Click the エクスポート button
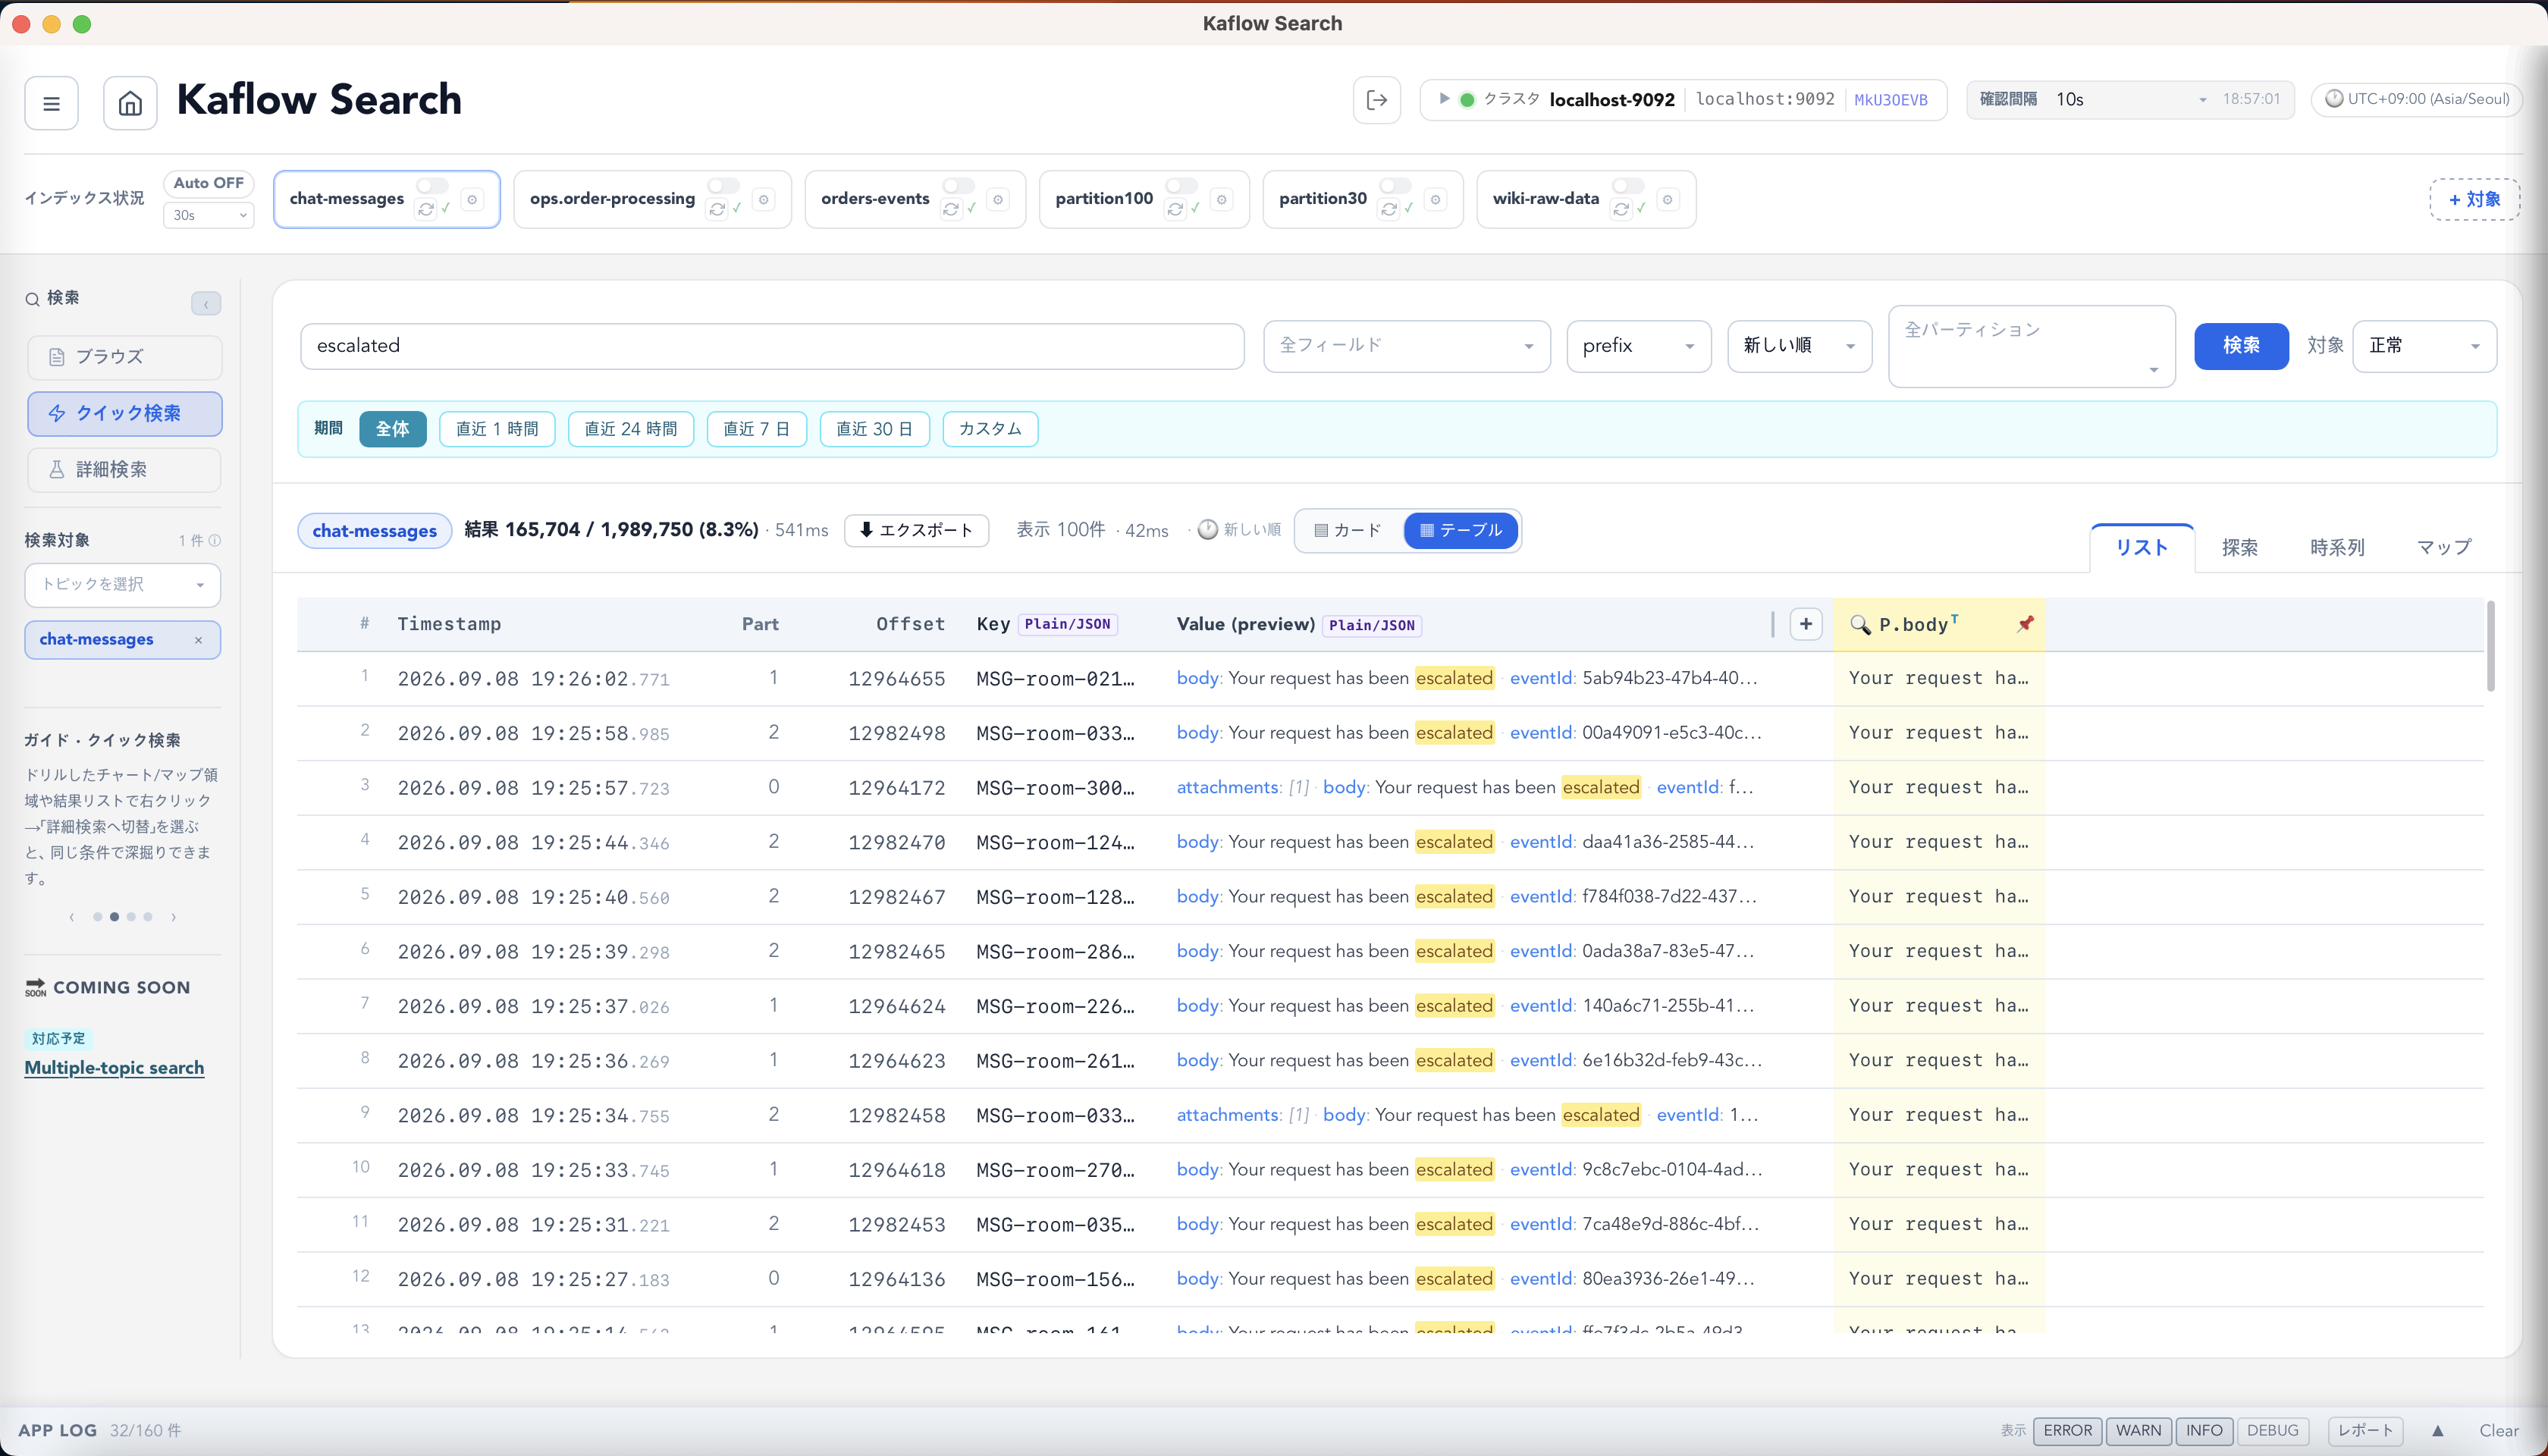The width and height of the screenshot is (2548, 1456). click(916, 531)
